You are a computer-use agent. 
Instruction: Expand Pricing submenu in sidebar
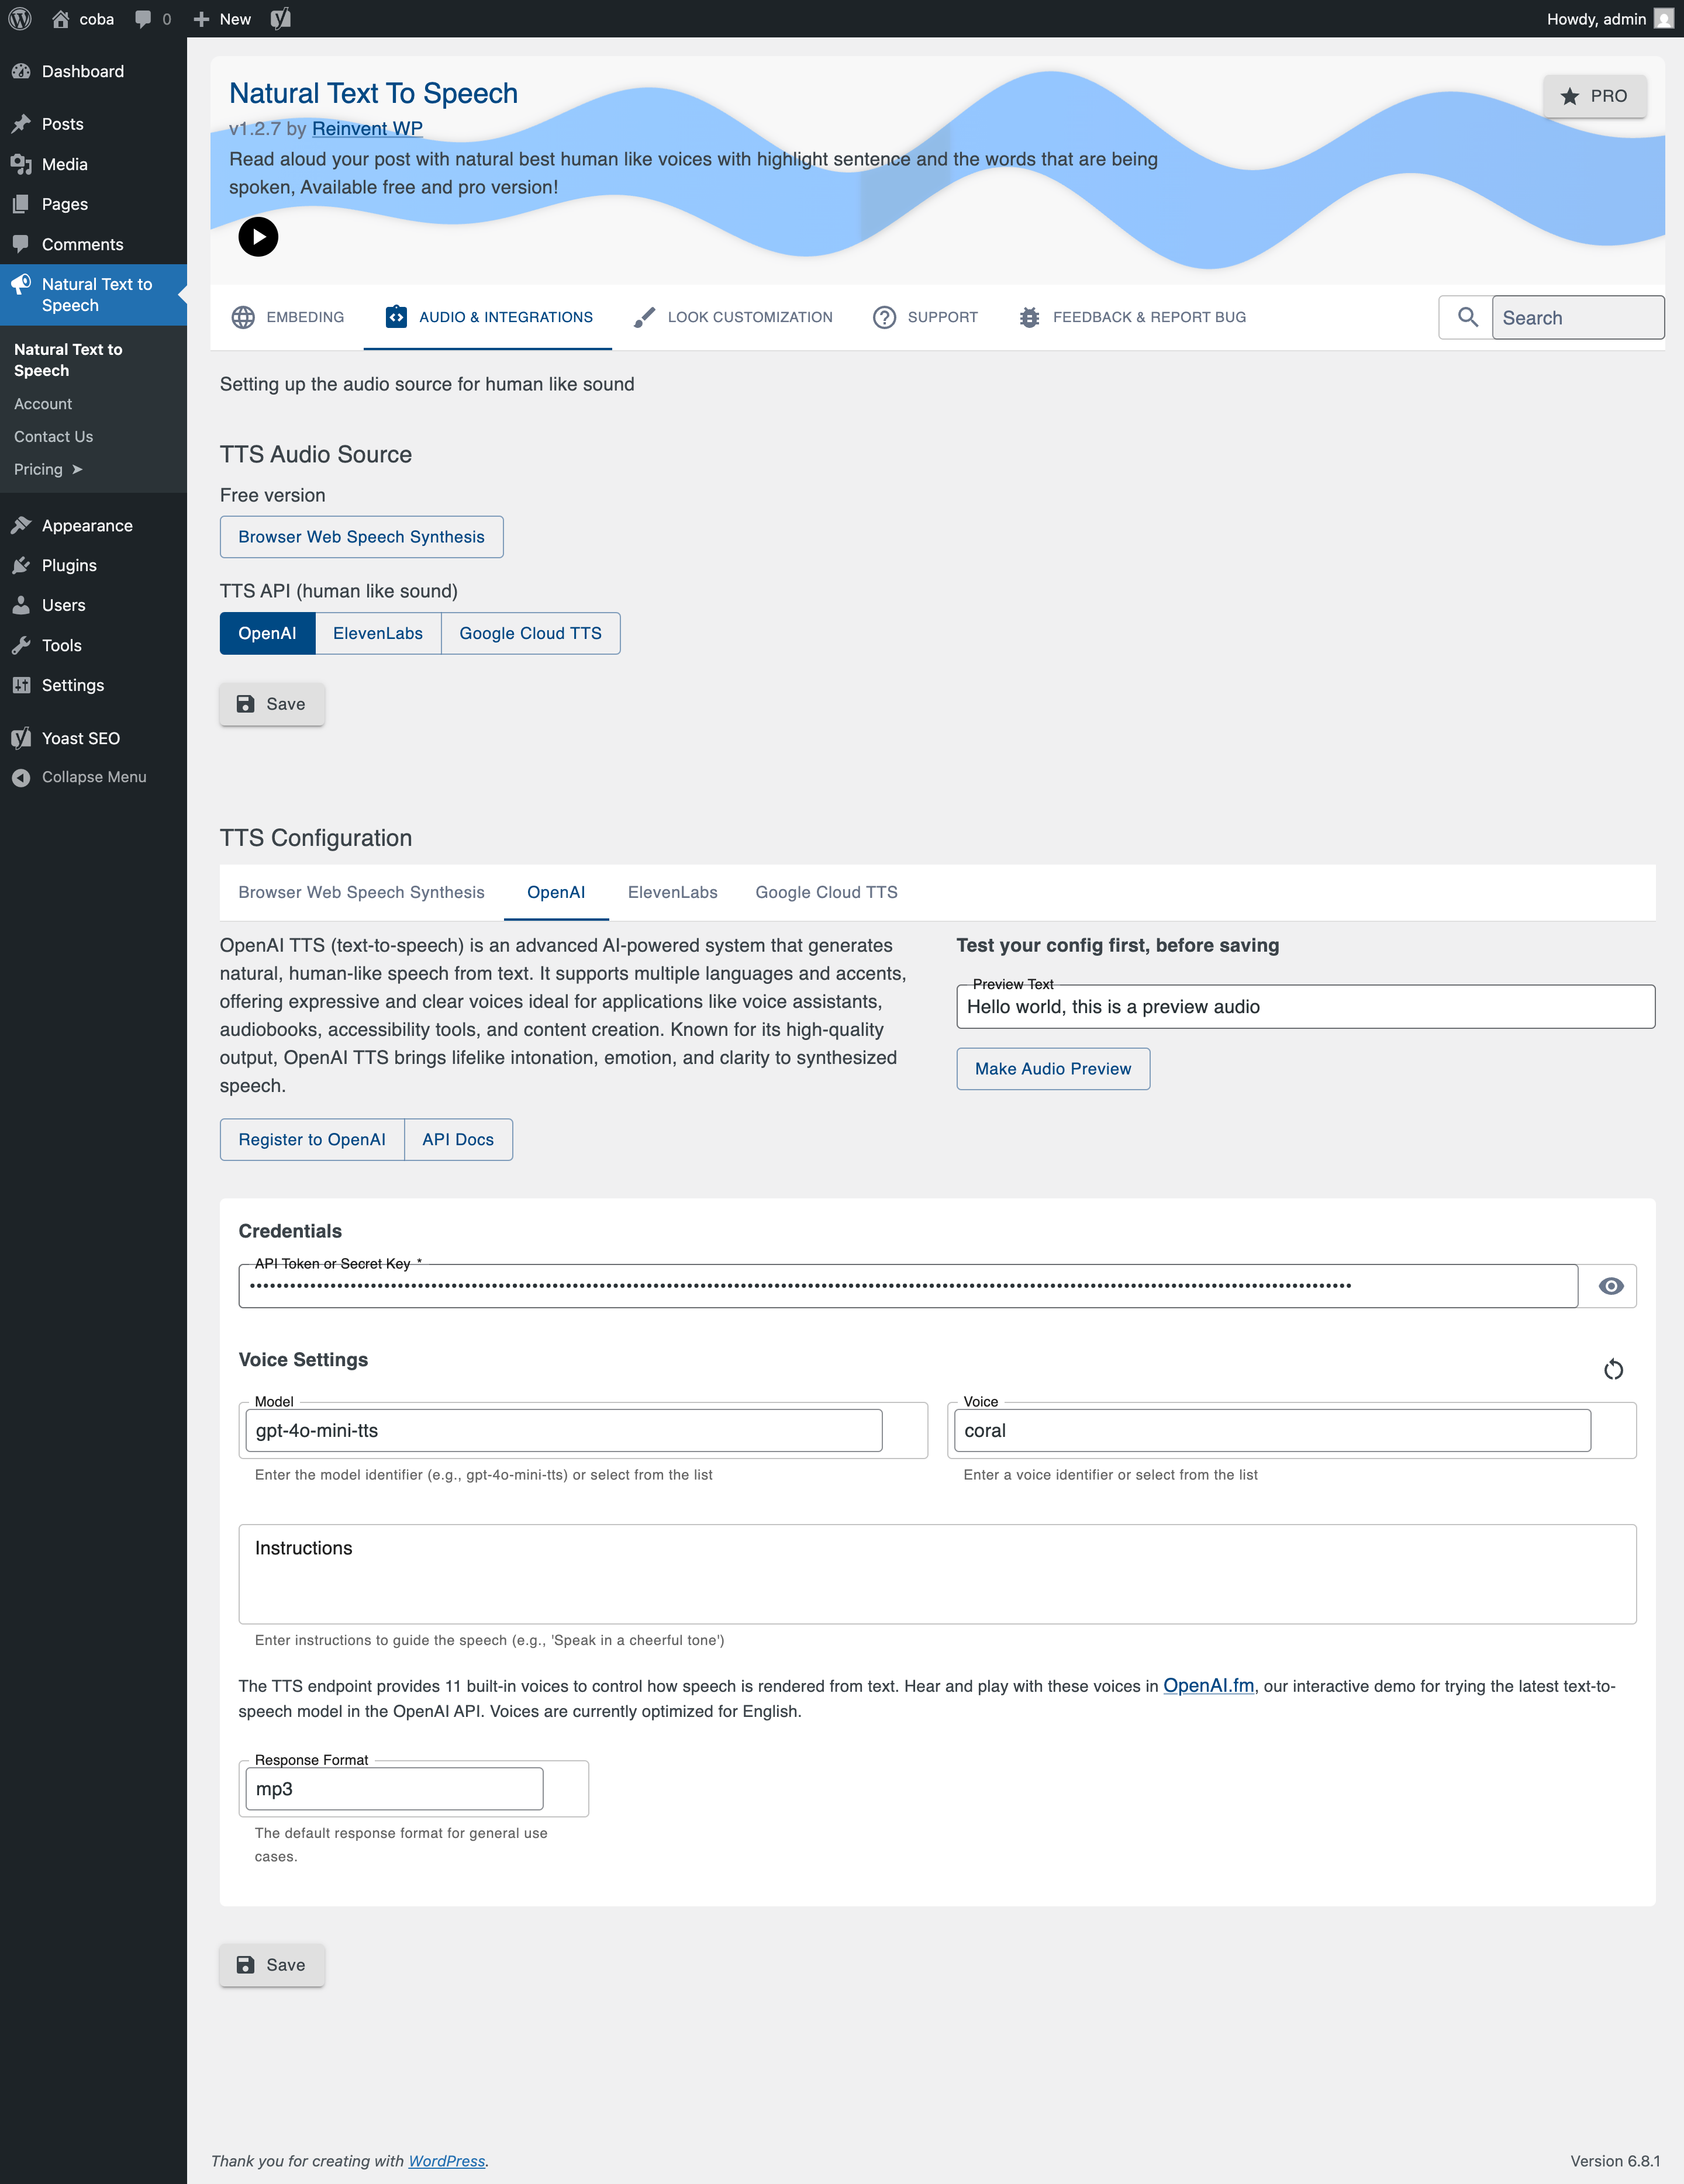[48, 469]
